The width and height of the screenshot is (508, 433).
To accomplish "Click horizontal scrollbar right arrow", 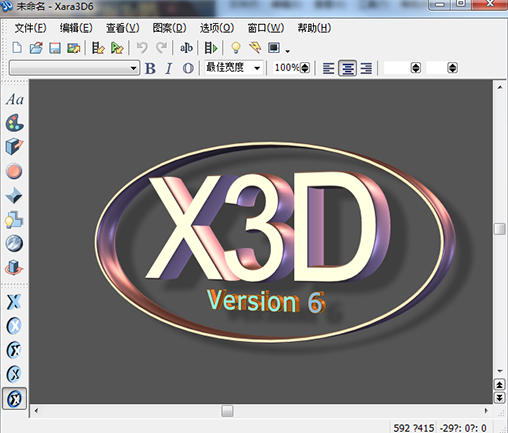I will 486,411.
